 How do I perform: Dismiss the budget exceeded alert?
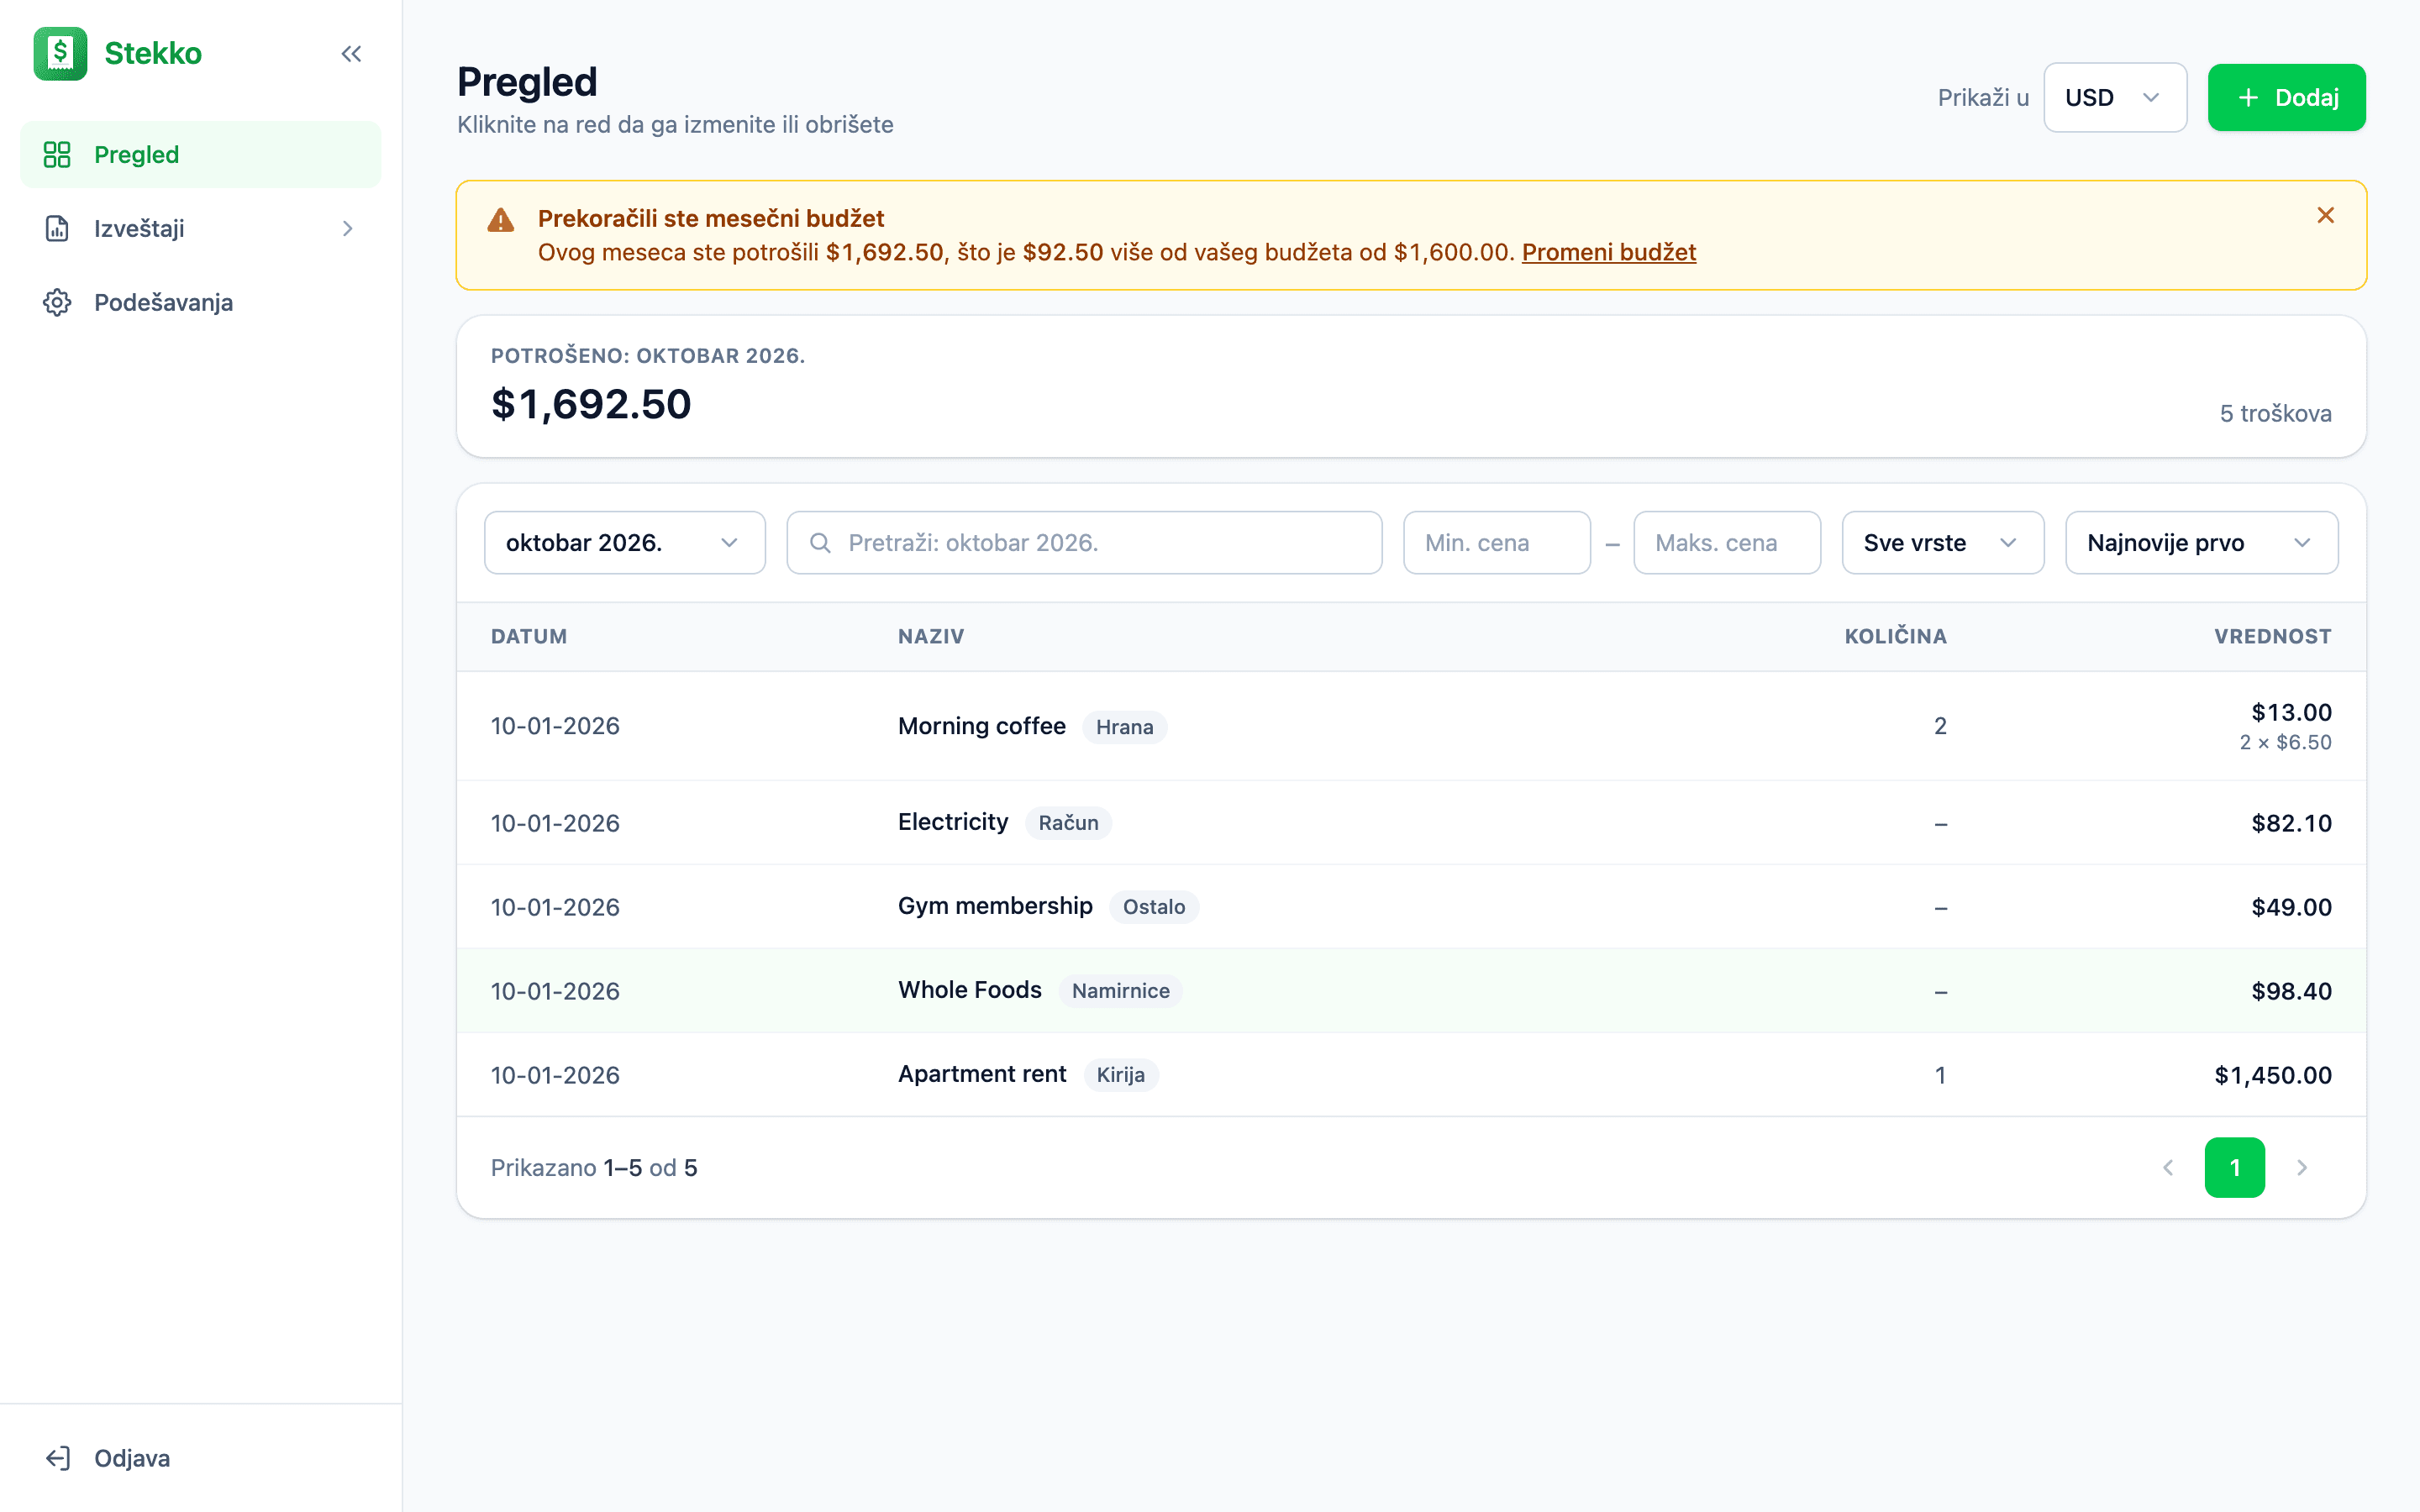coord(2325,215)
